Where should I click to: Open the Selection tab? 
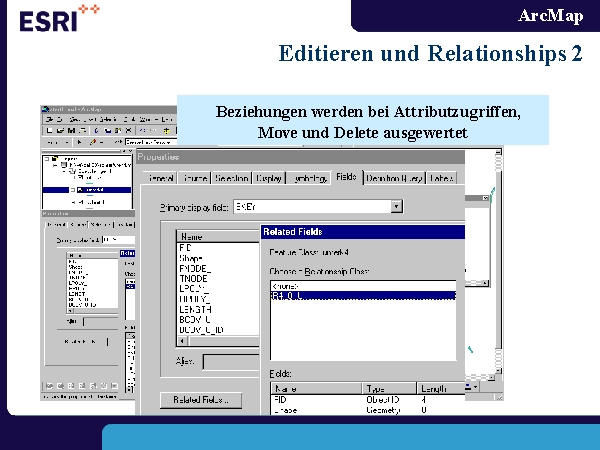pos(232,178)
